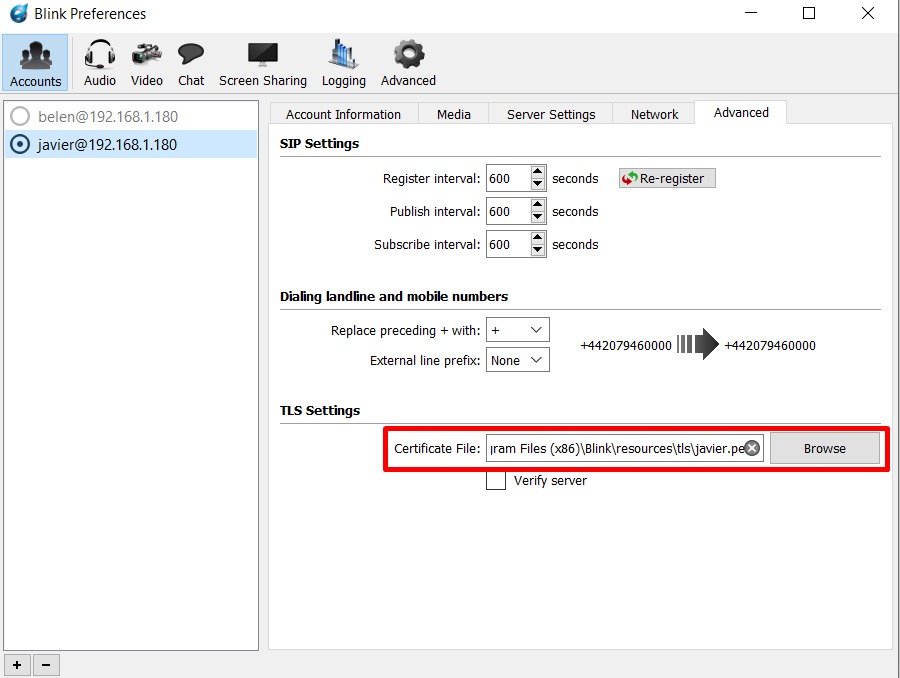Switch to the account Advanced tab
Screen dimensions: 900x678
741,113
